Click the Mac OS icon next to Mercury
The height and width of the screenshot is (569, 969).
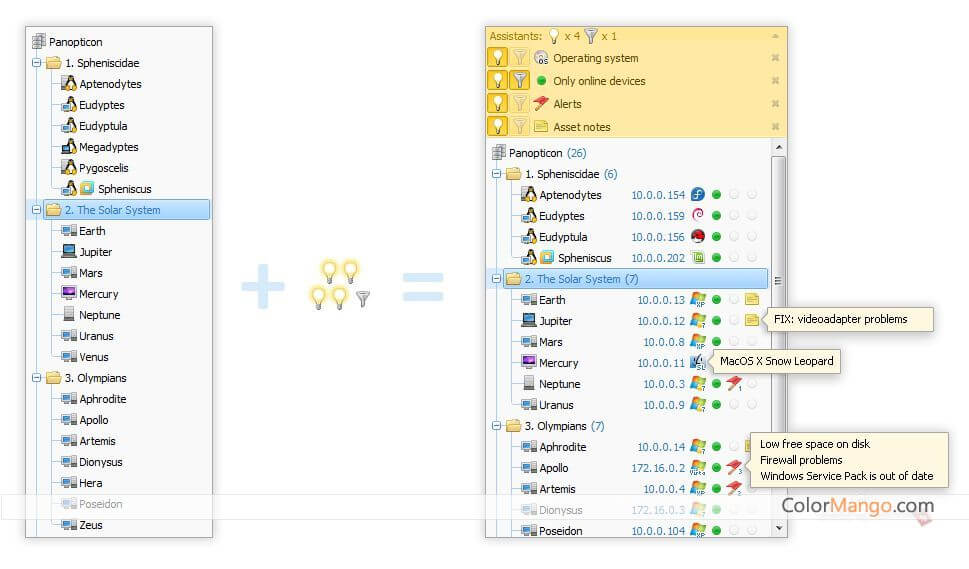pos(698,363)
